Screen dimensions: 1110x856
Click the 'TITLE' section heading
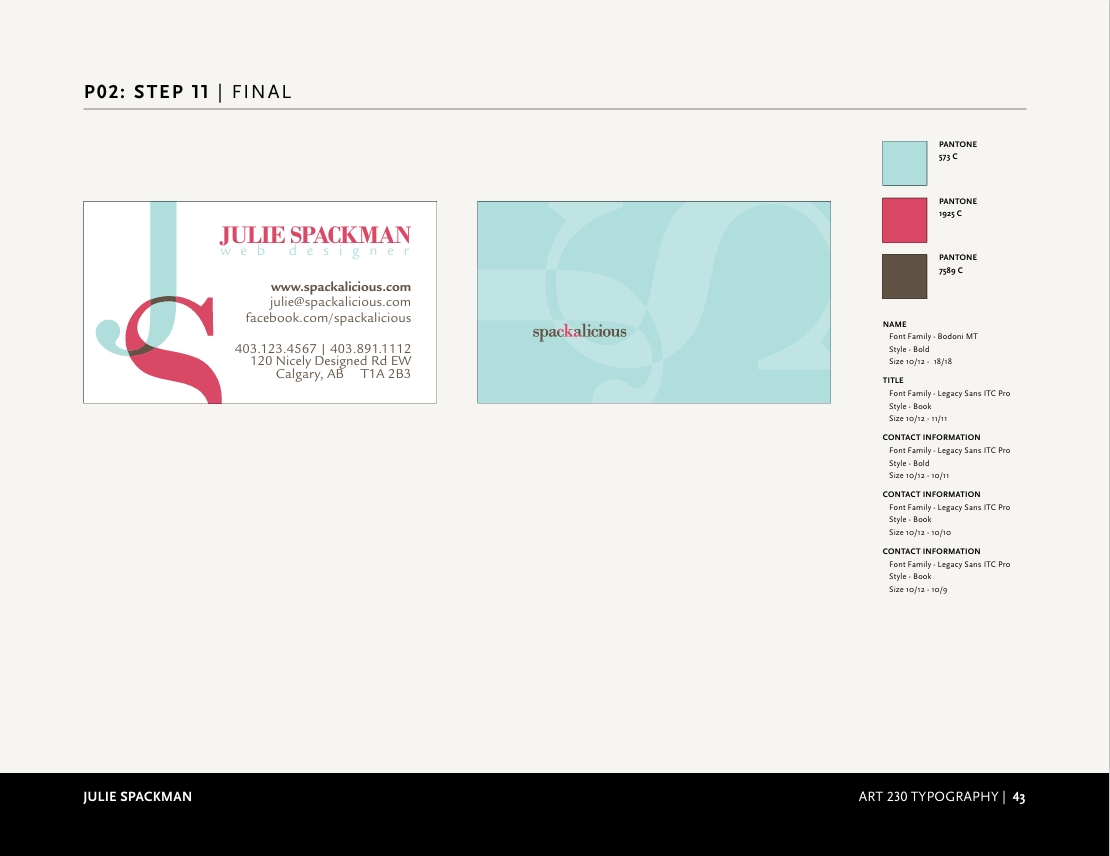[893, 380]
